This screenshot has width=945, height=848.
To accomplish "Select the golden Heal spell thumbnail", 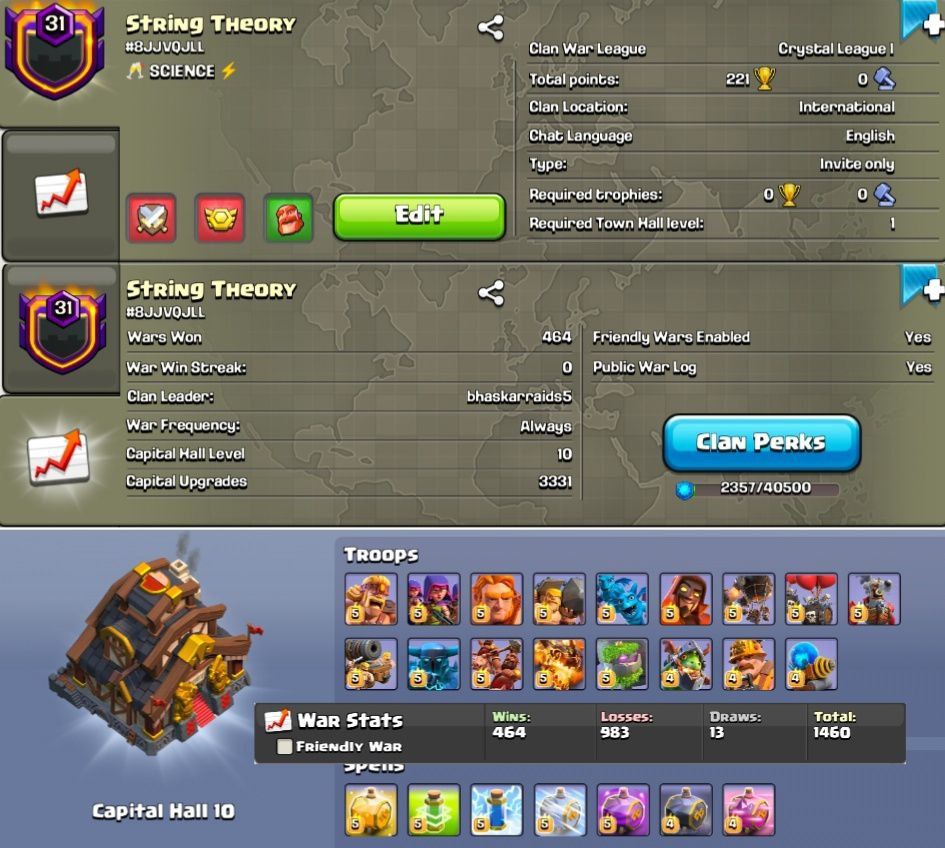I will click(x=371, y=810).
